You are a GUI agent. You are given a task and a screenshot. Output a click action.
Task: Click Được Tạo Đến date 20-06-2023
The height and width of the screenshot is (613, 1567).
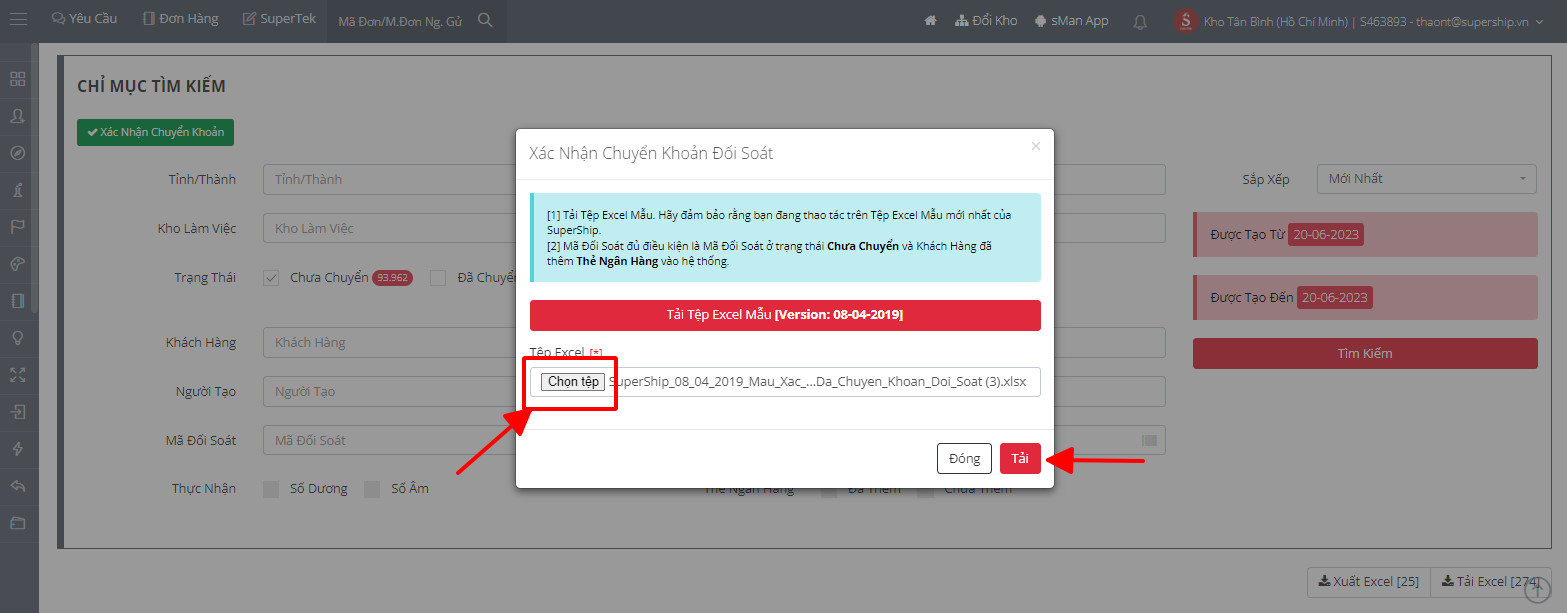point(1334,298)
